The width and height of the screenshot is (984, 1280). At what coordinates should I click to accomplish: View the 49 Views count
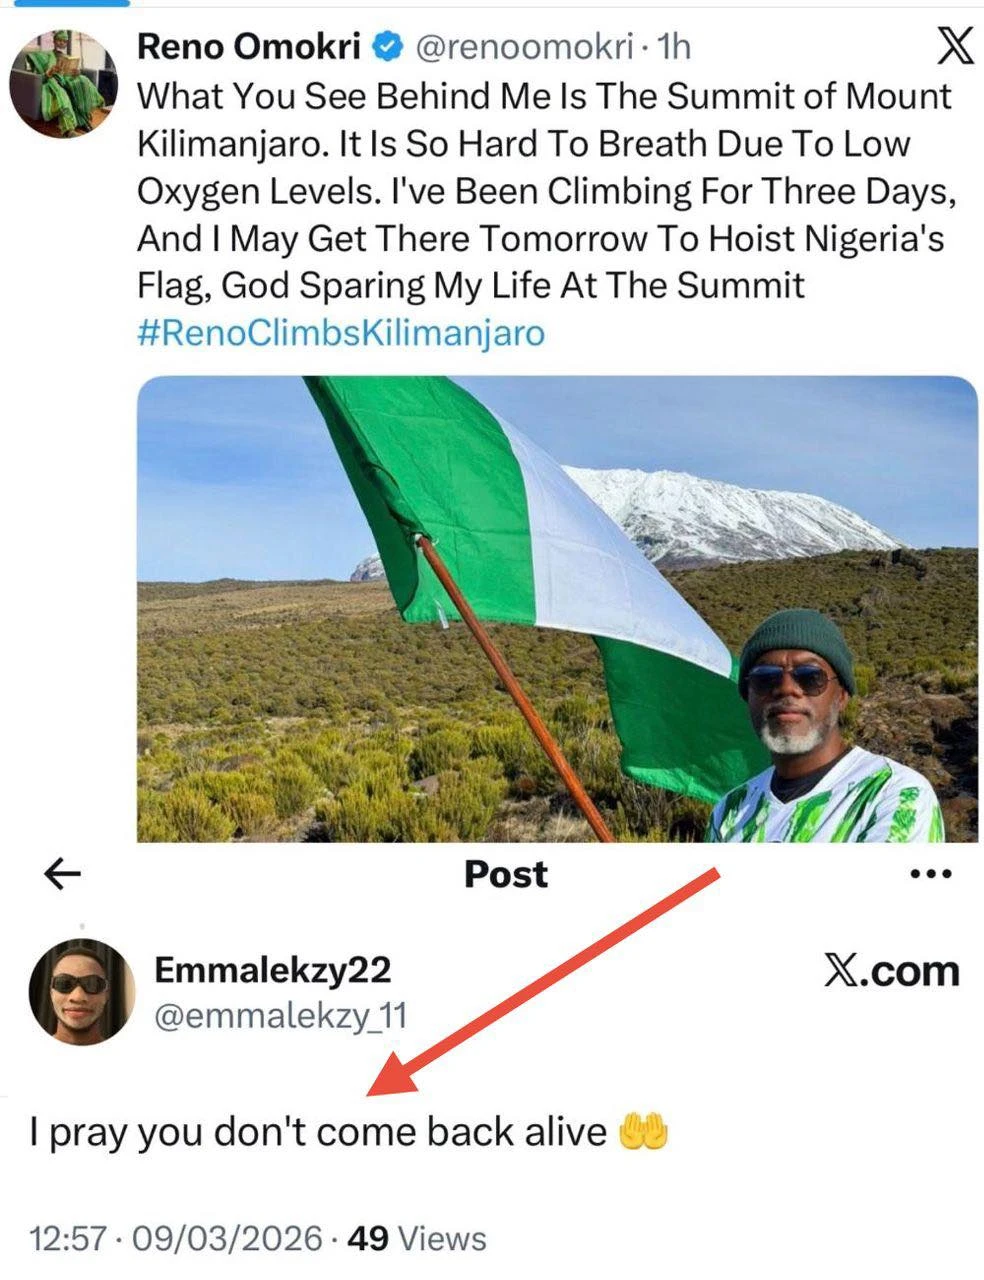pyautogui.click(x=417, y=1238)
